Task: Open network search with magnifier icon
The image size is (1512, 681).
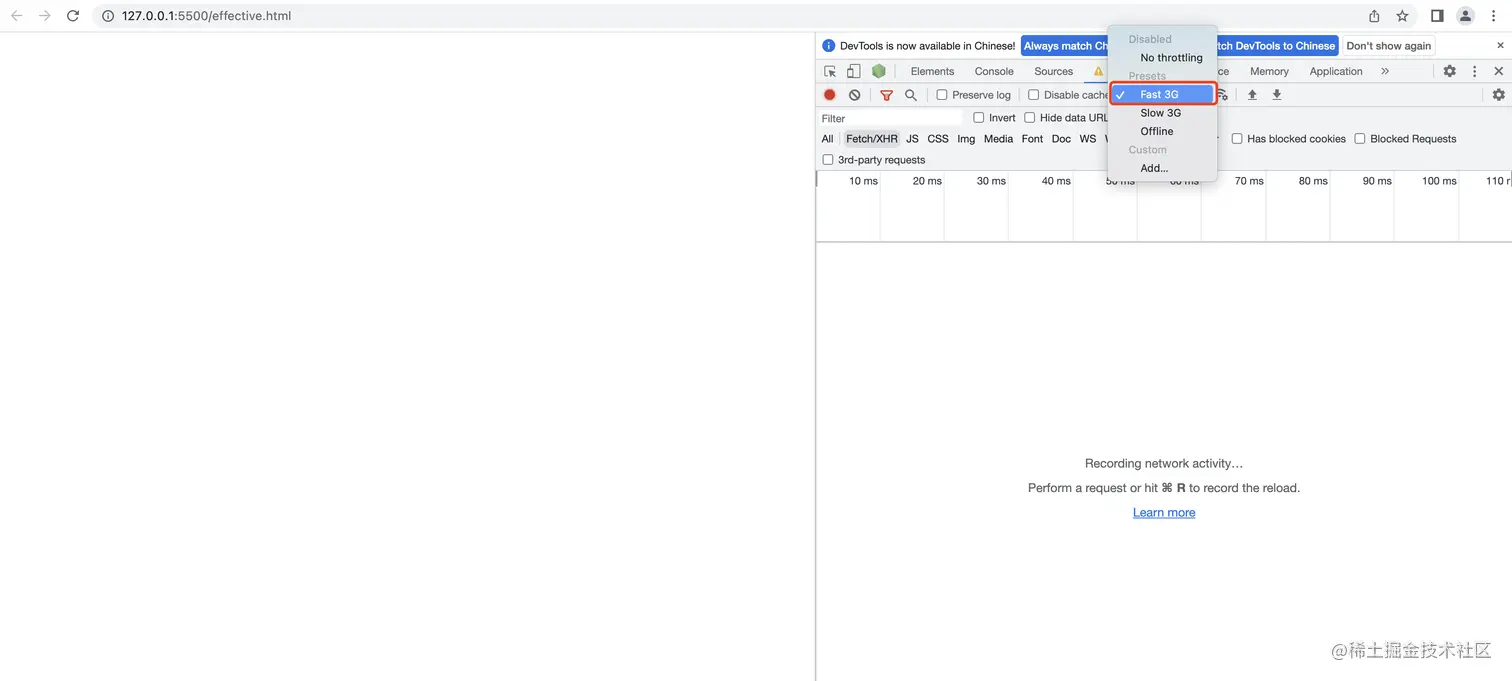Action: tap(910, 95)
